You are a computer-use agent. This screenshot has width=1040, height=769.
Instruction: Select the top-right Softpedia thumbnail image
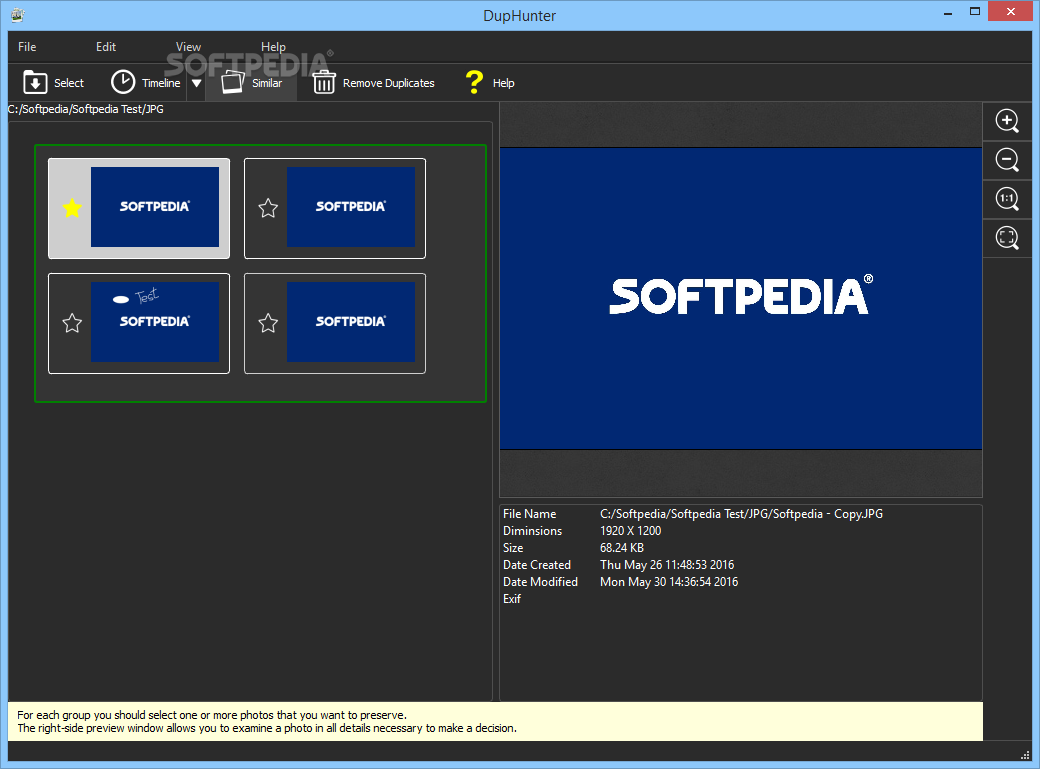[351, 207]
